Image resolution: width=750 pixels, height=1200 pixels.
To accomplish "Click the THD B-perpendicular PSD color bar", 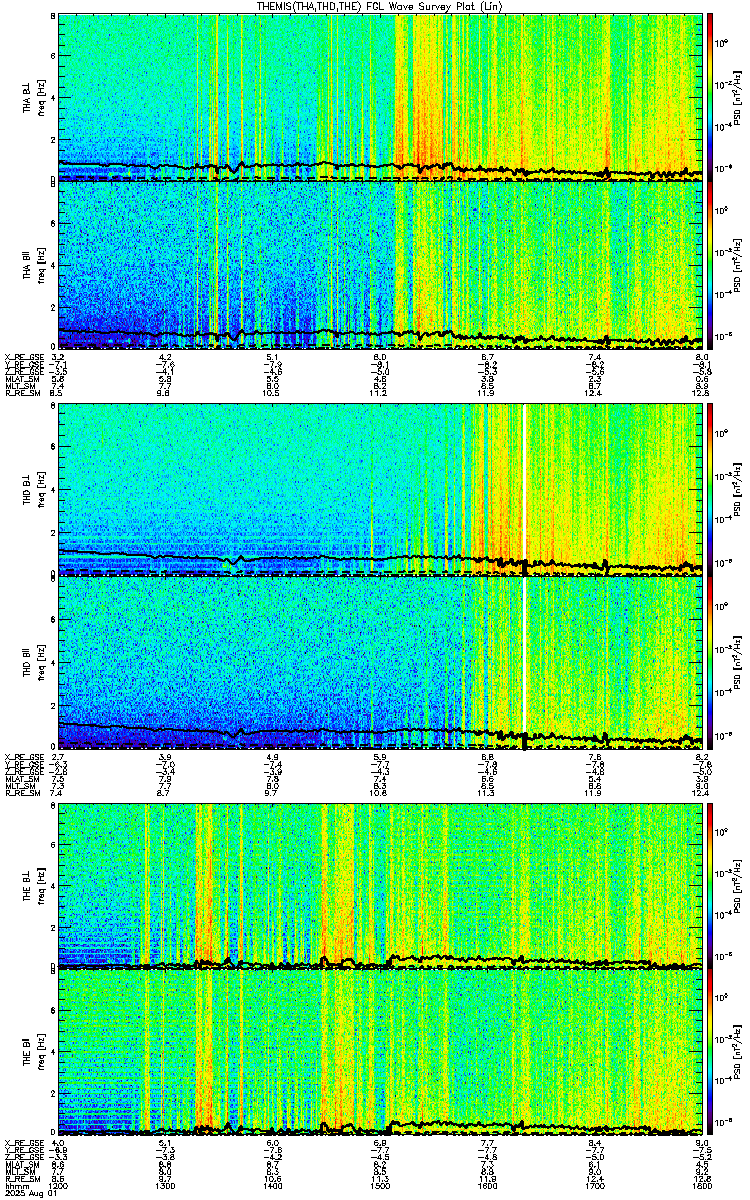I will (x=710, y=489).
